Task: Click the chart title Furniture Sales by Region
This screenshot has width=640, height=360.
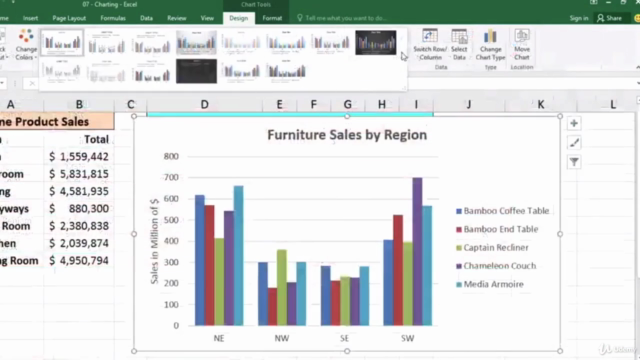Action: [x=347, y=135]
